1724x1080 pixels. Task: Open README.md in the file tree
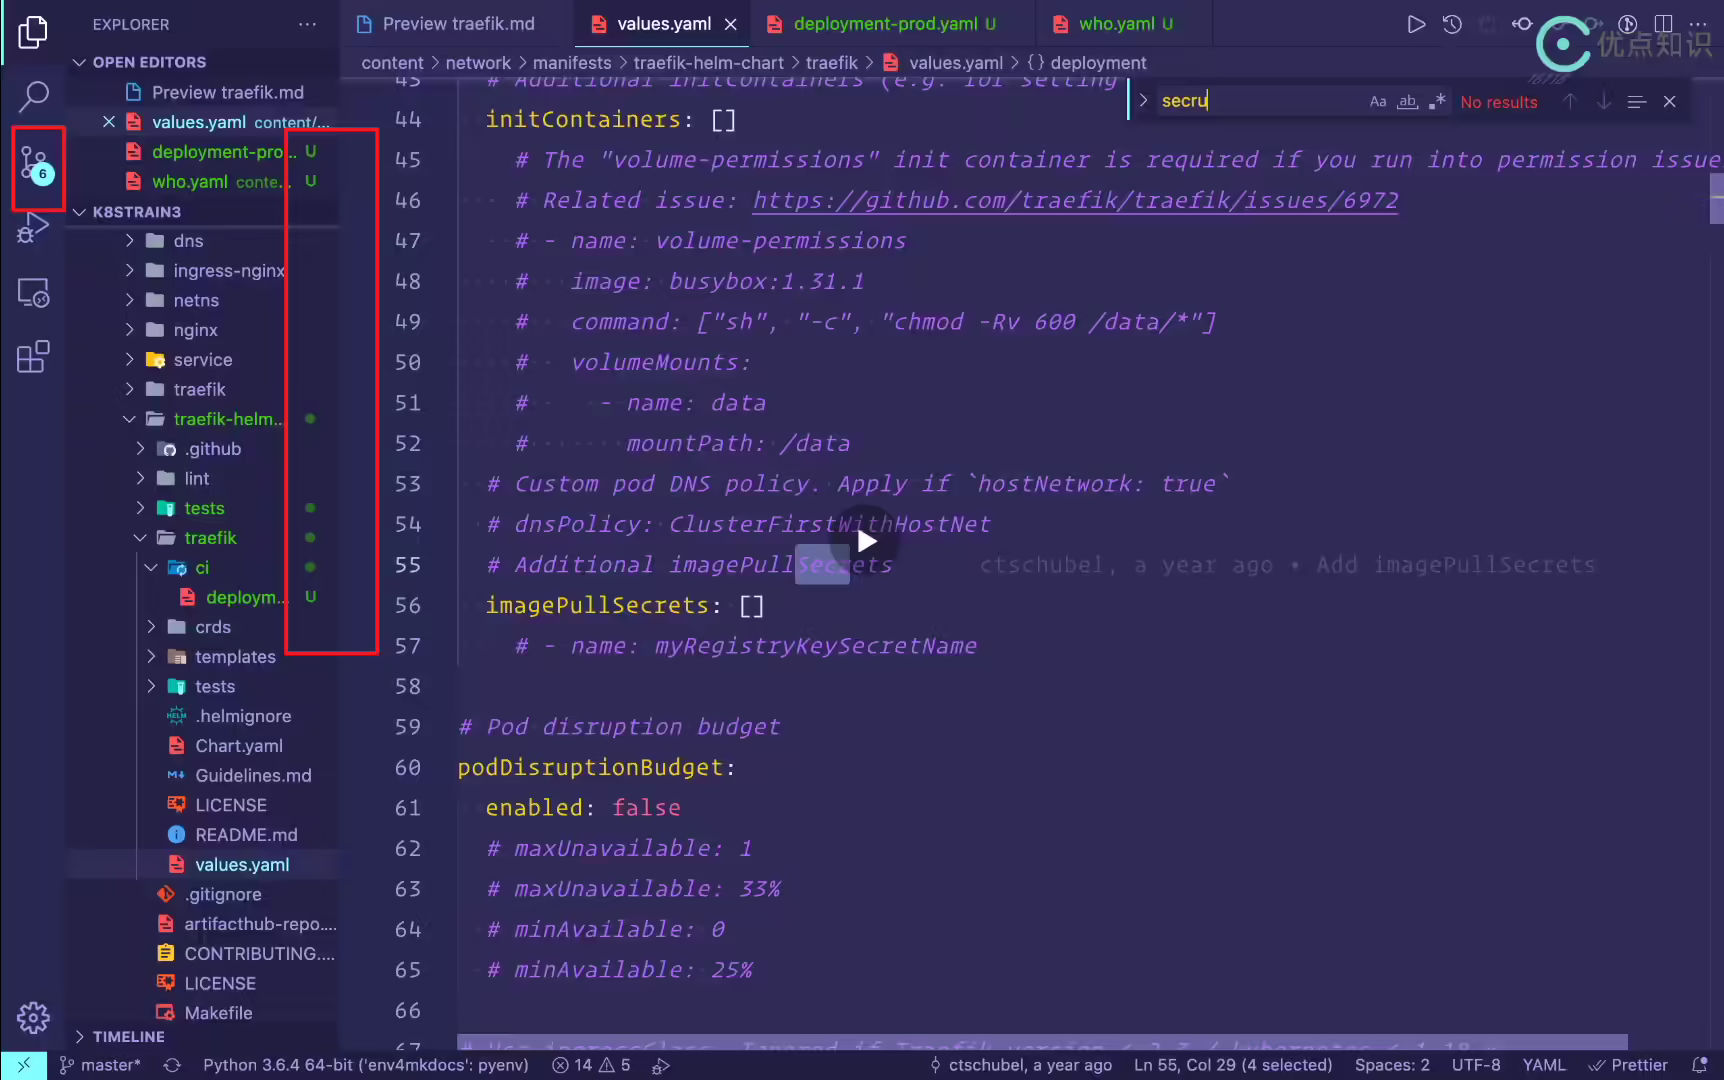[x=246, y=835]
